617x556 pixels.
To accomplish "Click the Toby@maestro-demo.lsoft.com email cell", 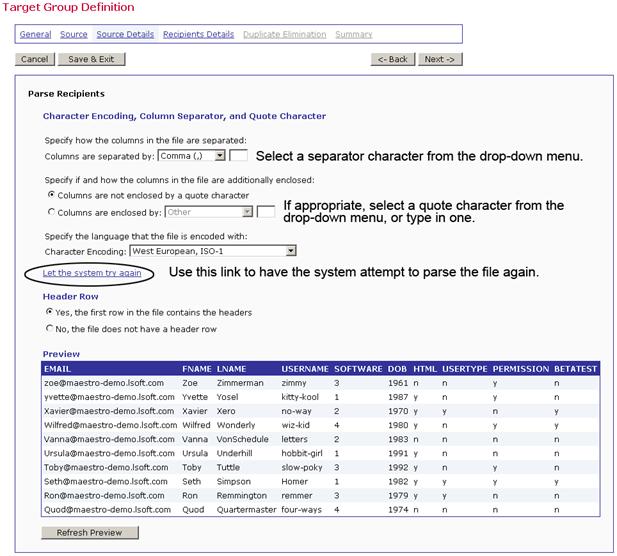I will click(x=106, y=467).
